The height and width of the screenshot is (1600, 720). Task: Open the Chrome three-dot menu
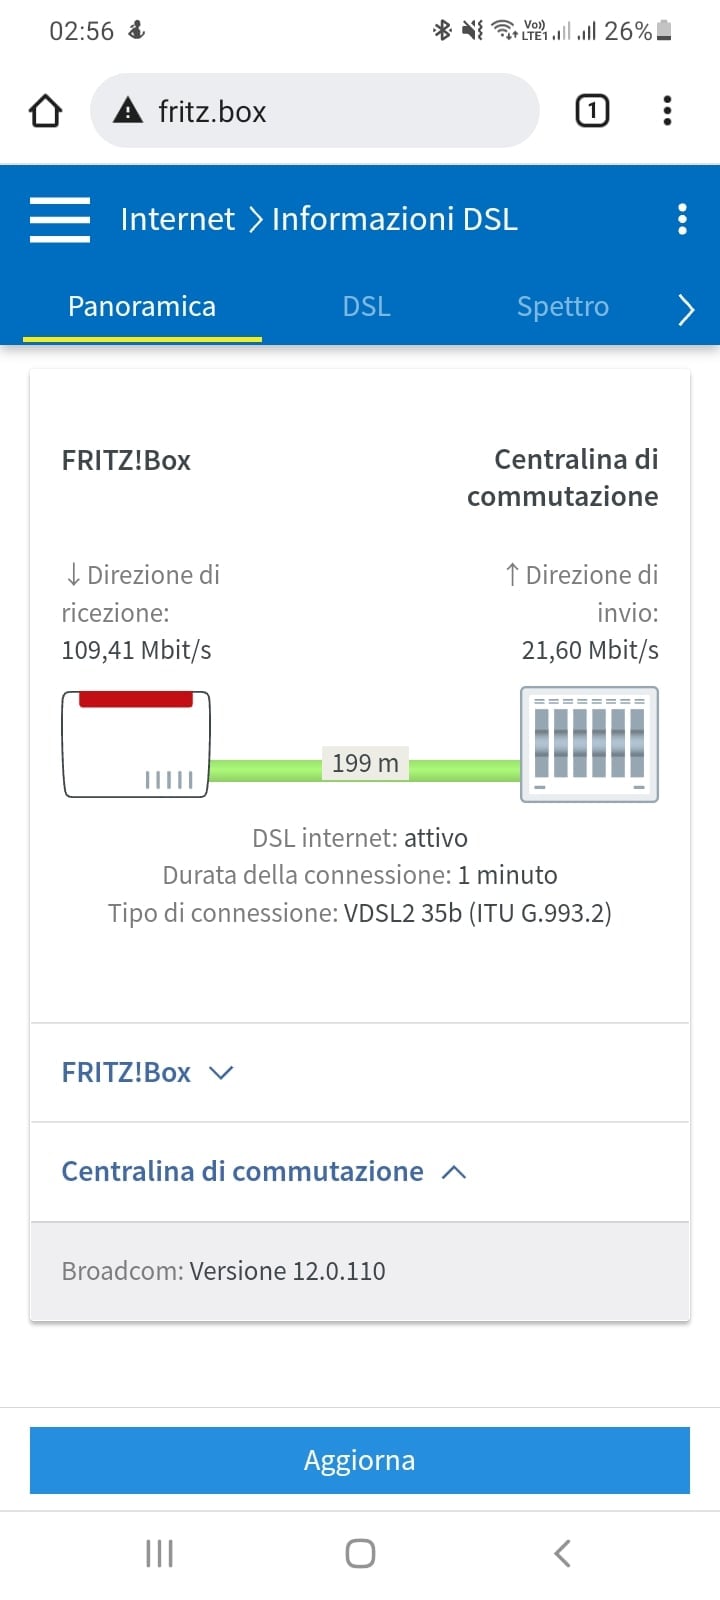[667, 111]
